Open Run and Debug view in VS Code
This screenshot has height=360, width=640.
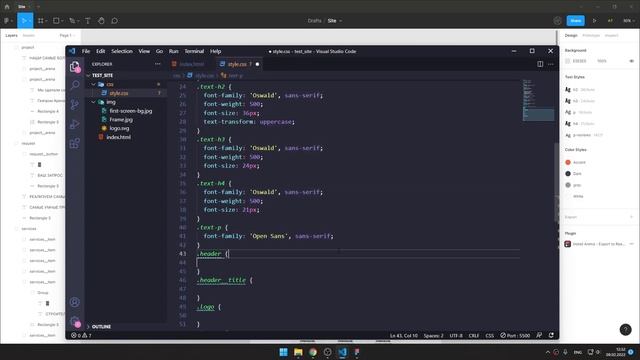[x=75, y=124]
